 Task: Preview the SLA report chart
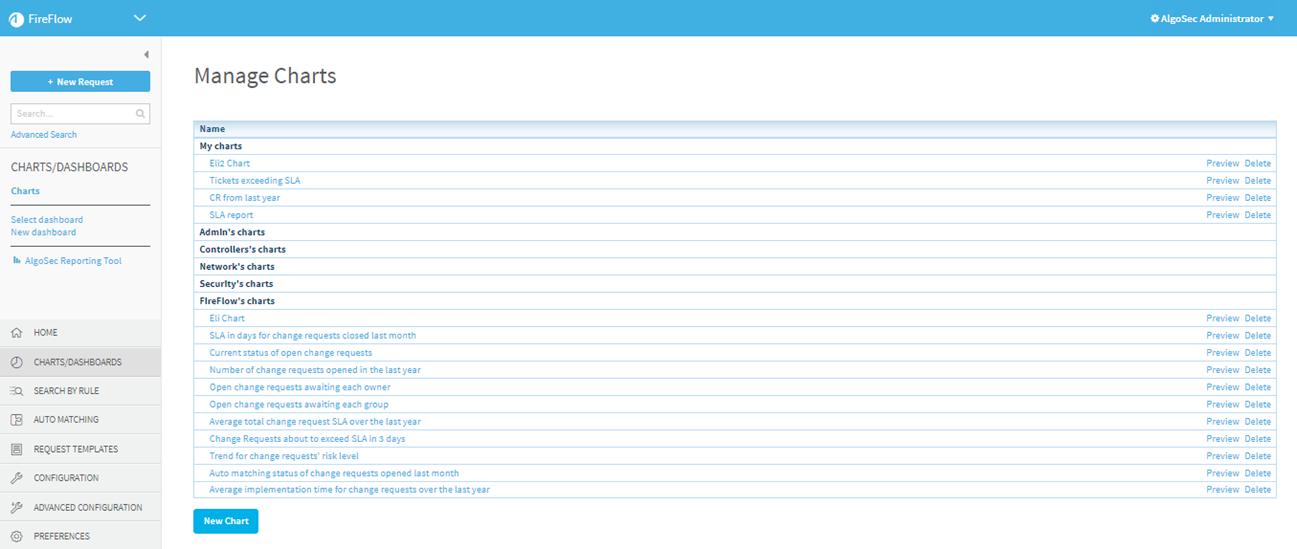(1222, 215)
